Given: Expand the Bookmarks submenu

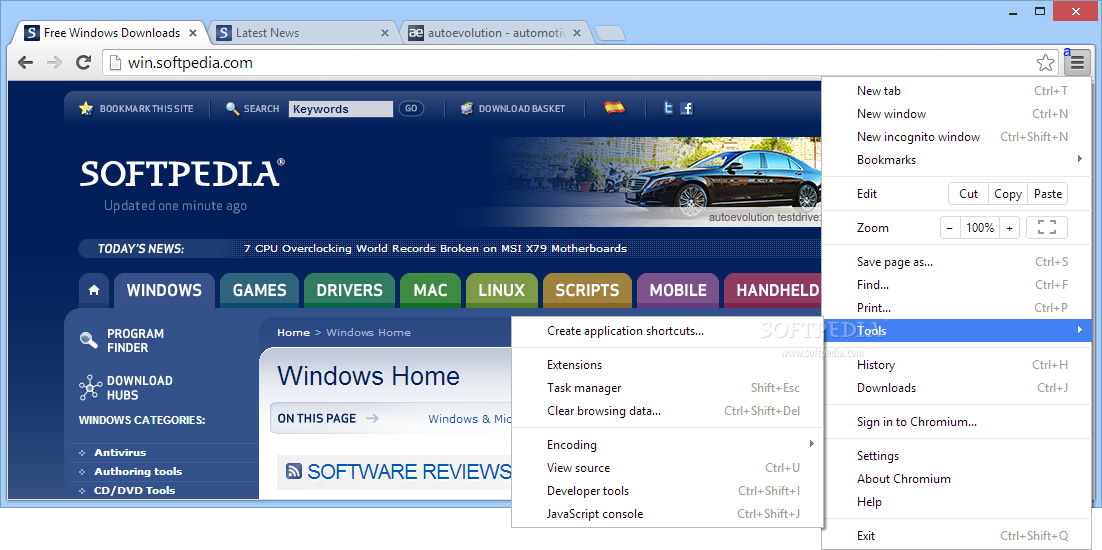Looking at the screenshot, I should [957, 159].
